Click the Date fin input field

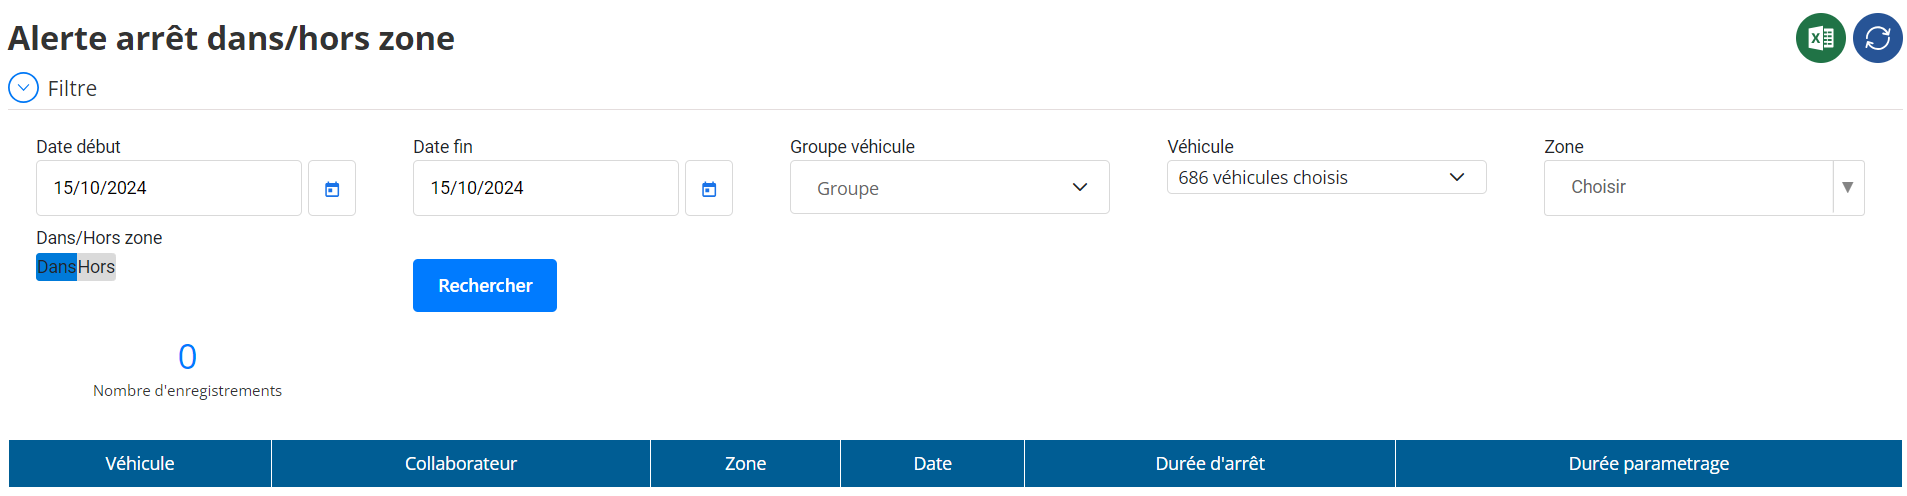tap(546, 188)
